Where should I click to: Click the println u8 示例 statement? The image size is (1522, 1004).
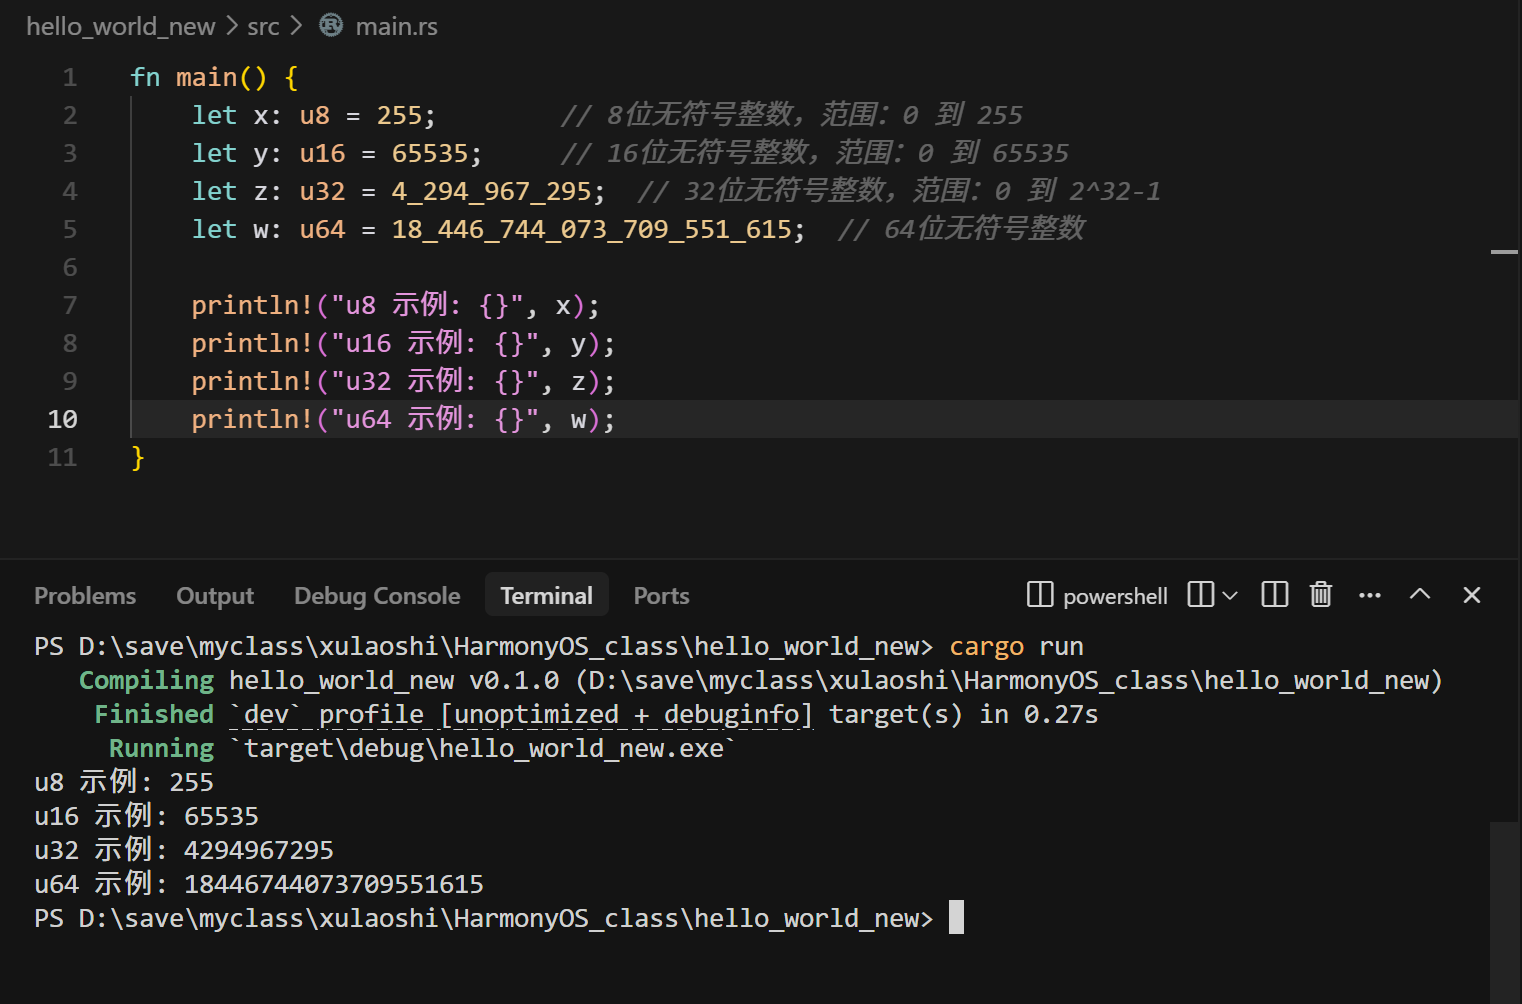point(395,305)
